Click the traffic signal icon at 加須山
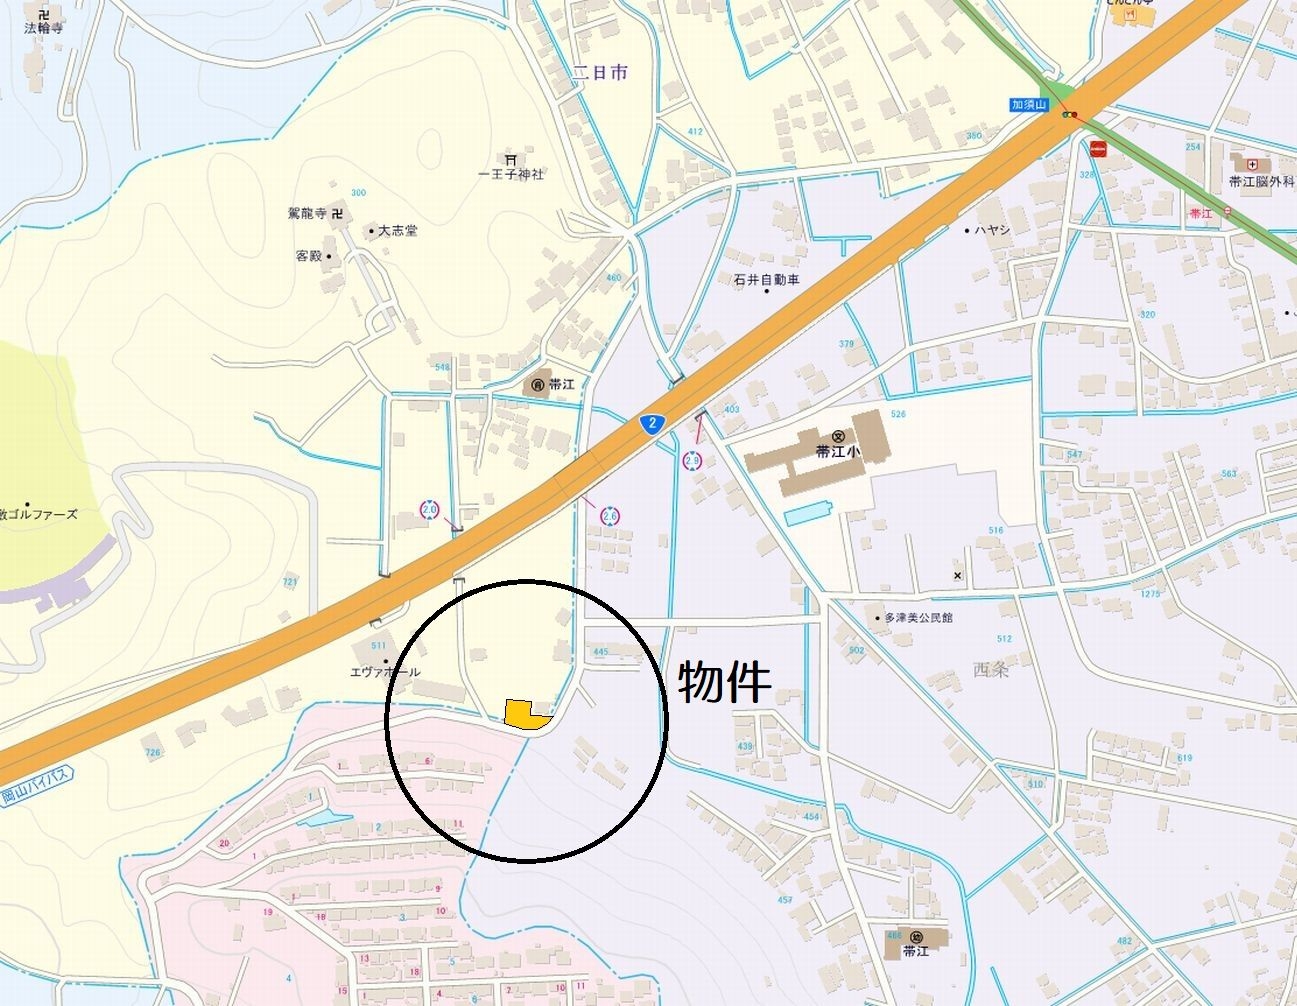The height and width of the screenshot is (1006, 1297). [1070, 115]
